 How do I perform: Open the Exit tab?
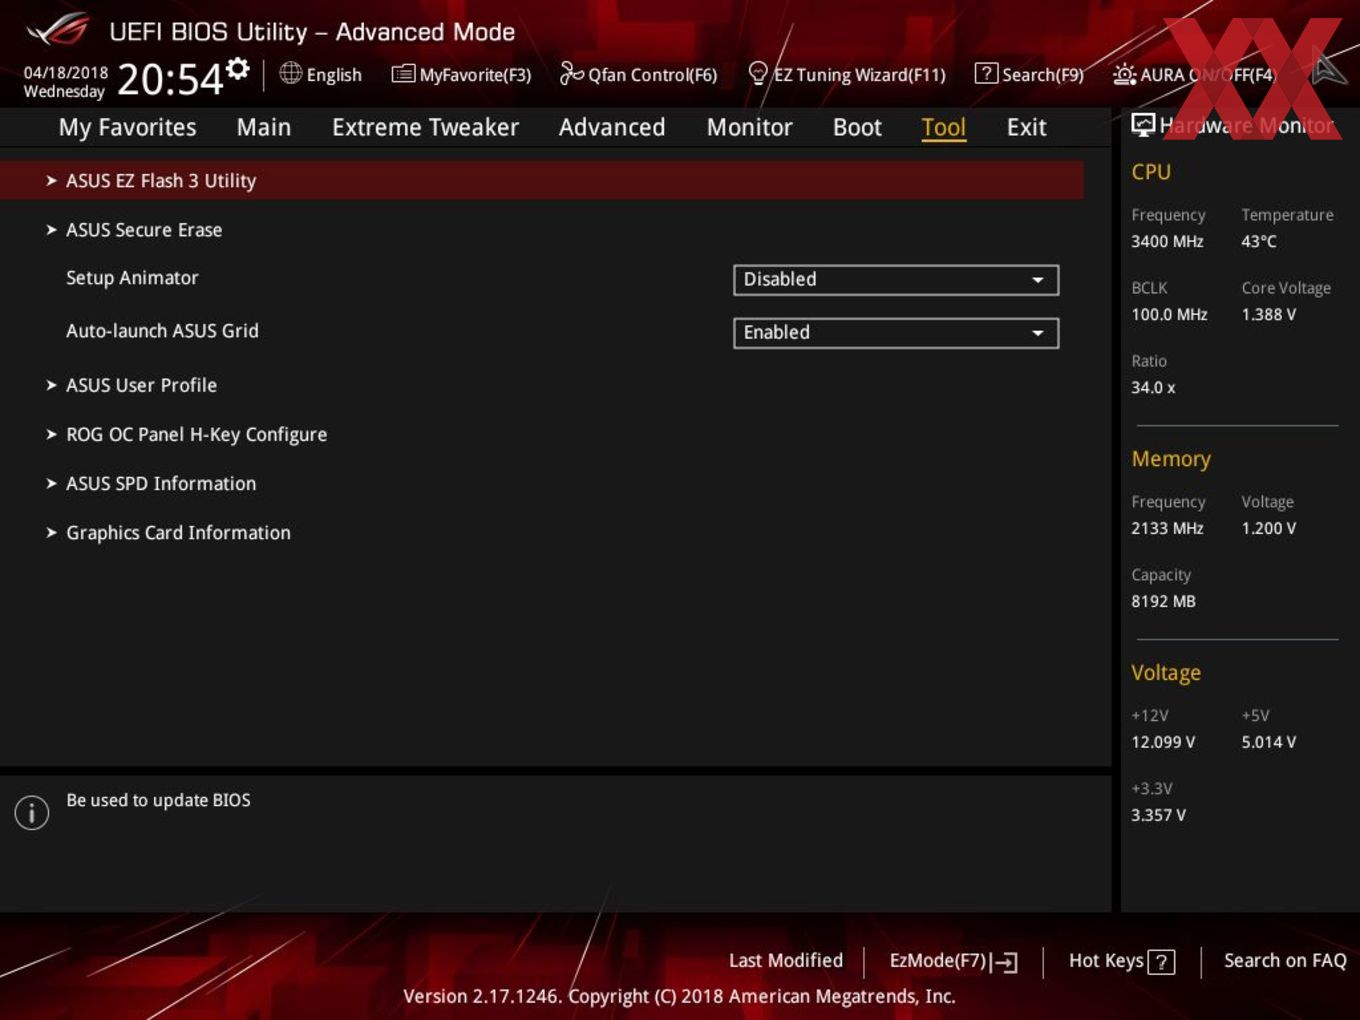coord(1026,127)
